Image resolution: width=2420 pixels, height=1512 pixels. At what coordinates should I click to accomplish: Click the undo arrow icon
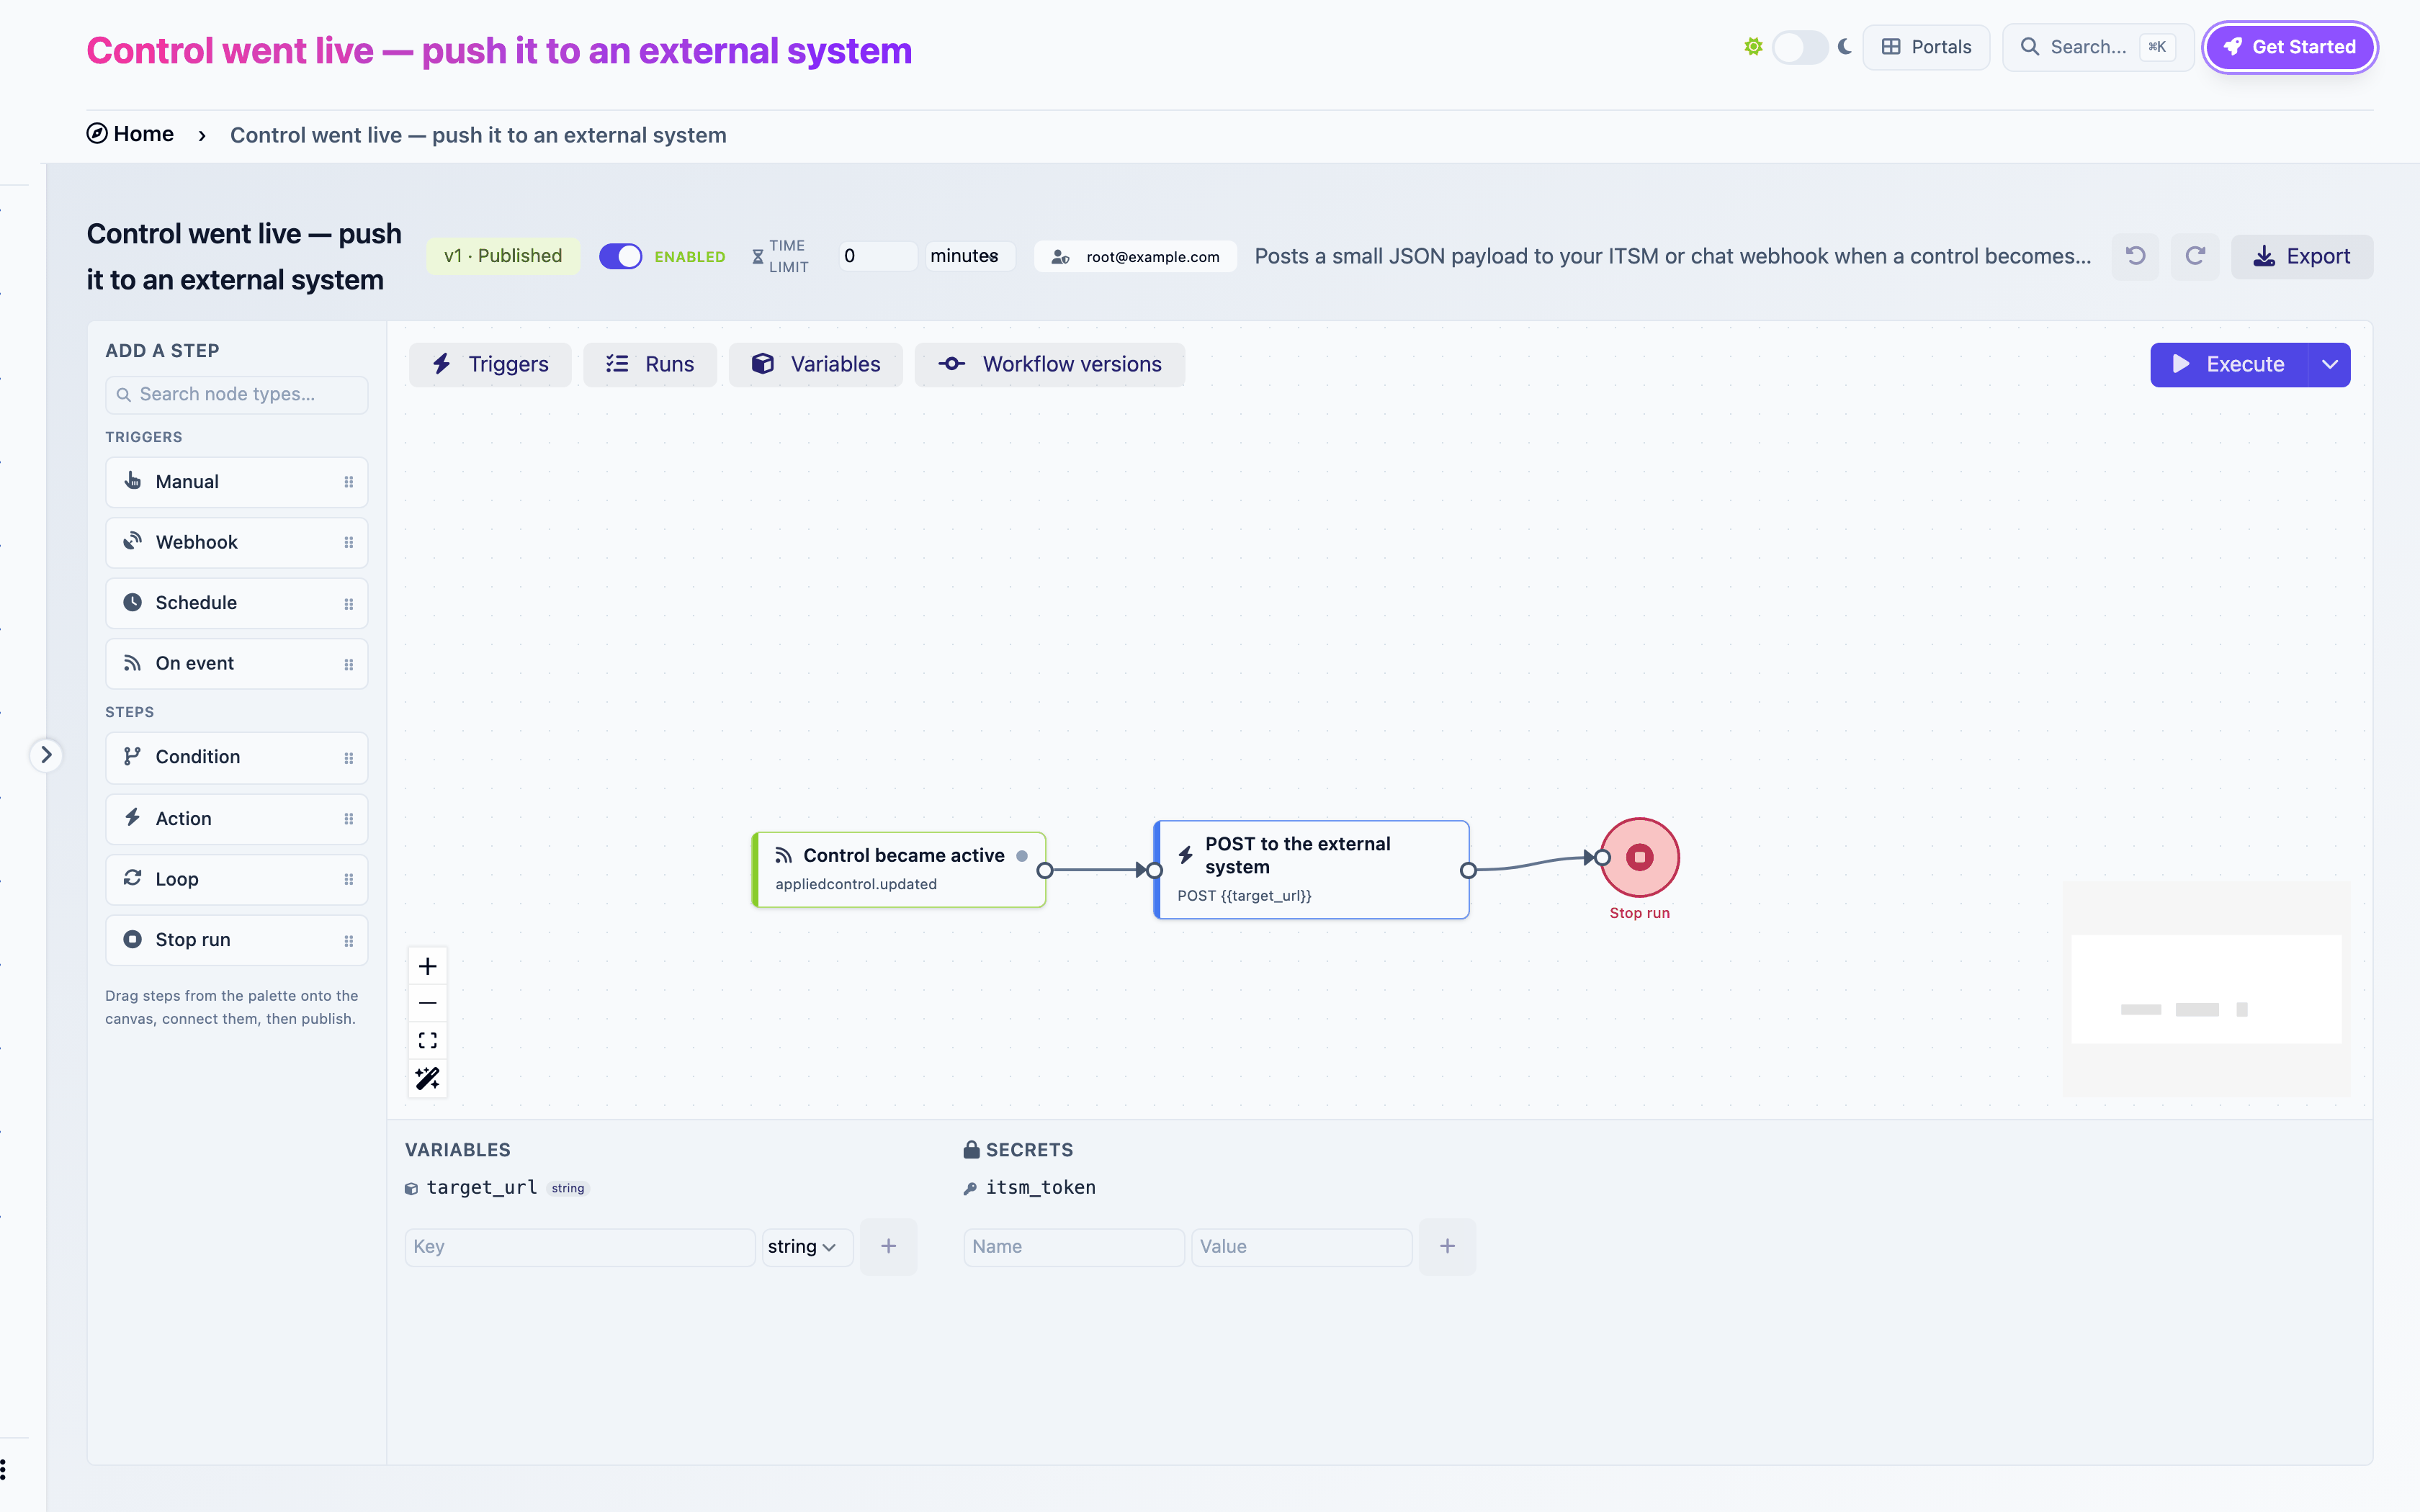click(2135, 256)
